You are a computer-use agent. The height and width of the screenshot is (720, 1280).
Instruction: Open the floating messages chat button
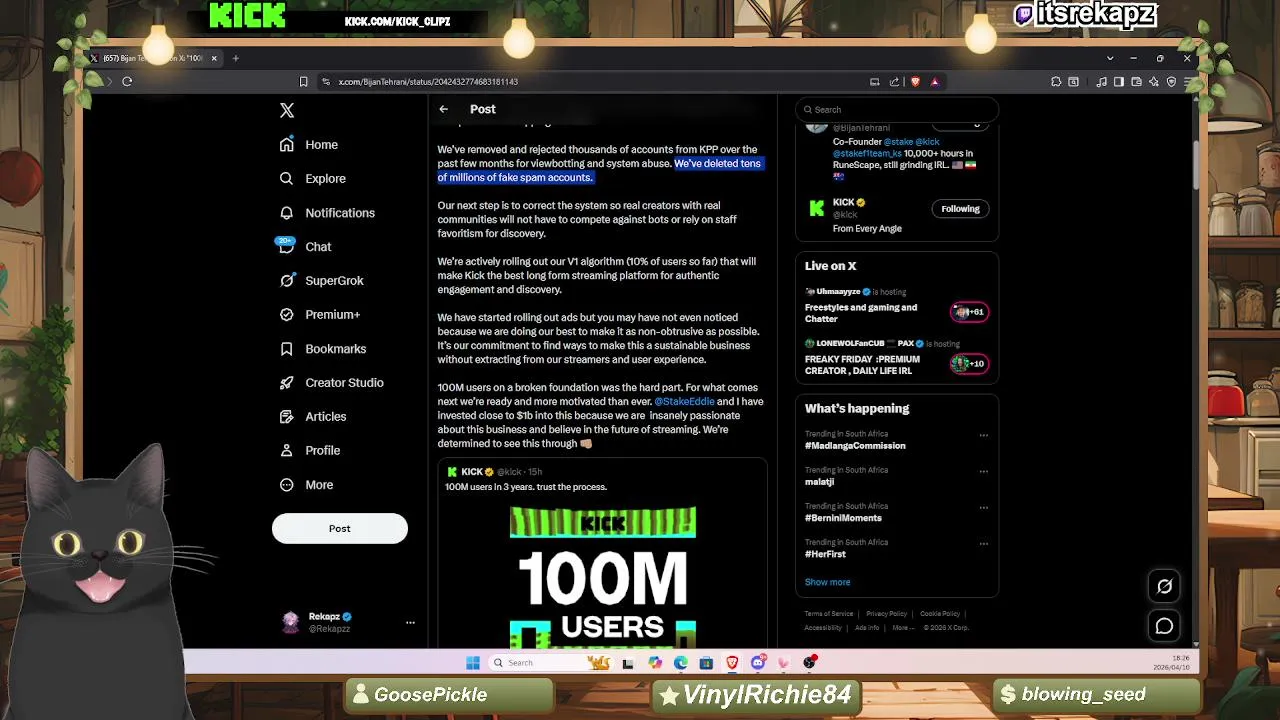click(1164, 627)
